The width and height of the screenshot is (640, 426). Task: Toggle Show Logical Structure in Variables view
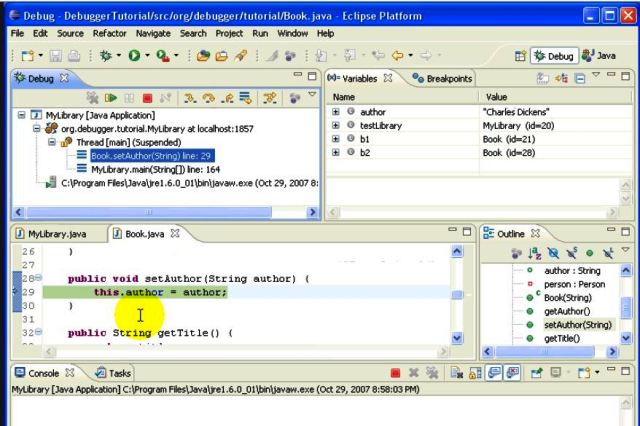(x=561, y=78)
